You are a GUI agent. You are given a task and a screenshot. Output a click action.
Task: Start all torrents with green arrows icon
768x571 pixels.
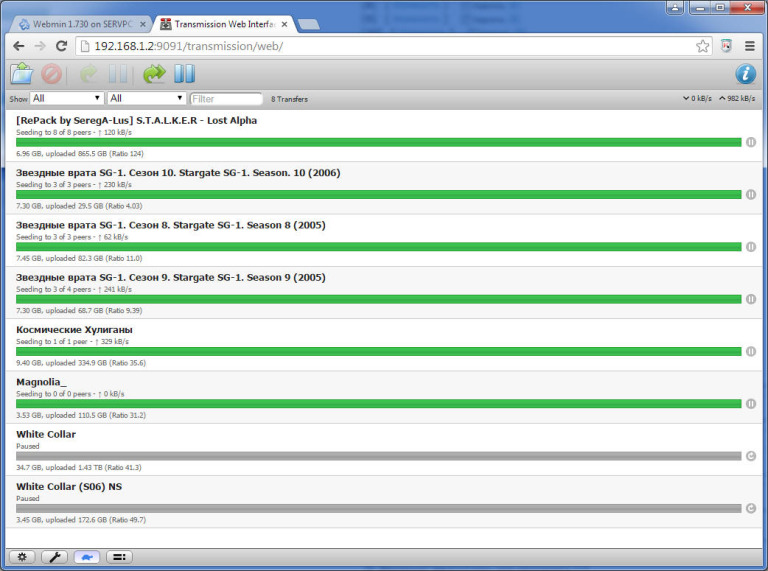(154, 74)
